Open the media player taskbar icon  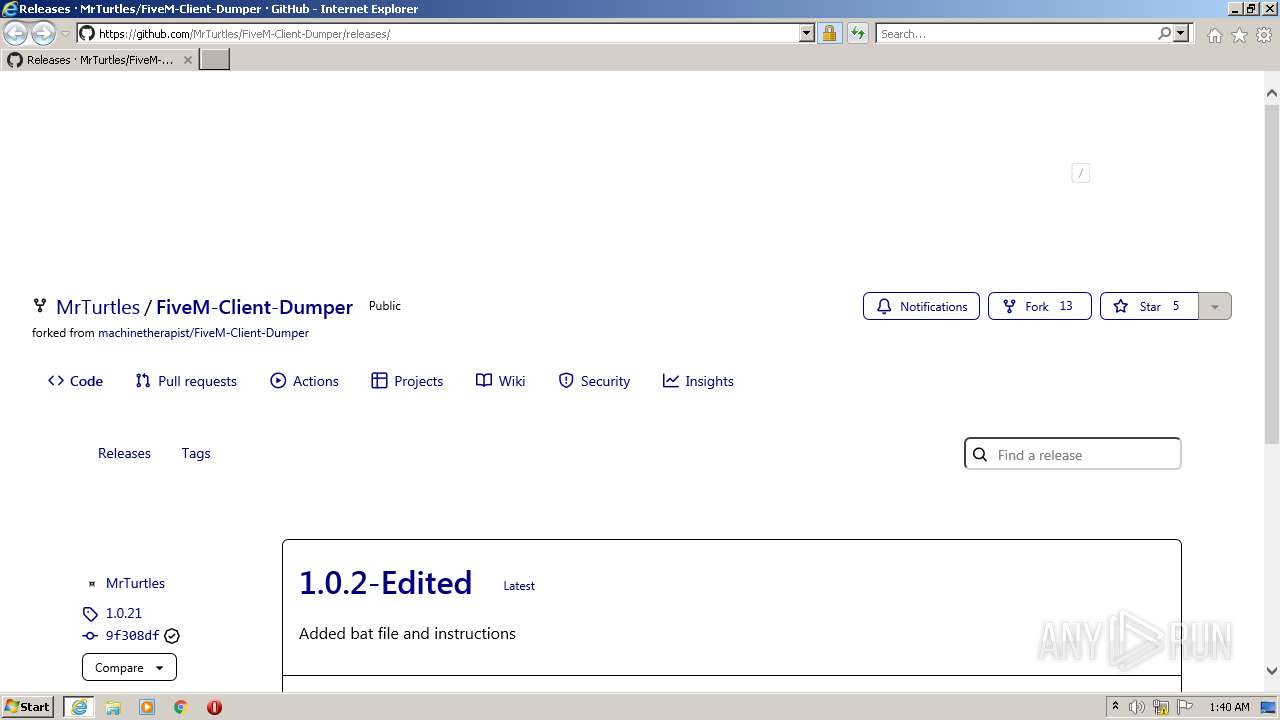click(147, 707)
